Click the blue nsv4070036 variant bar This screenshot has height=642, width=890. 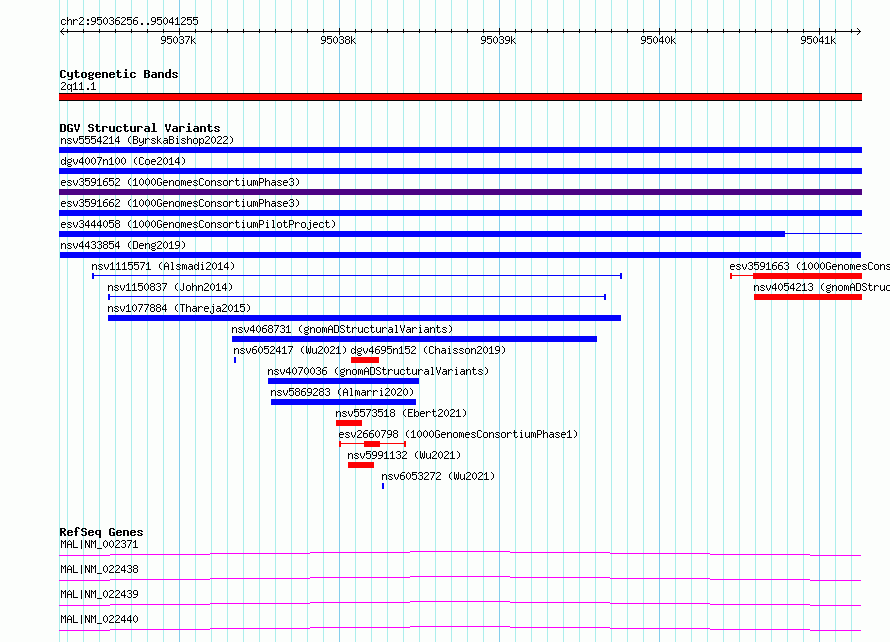pos(343,381)
